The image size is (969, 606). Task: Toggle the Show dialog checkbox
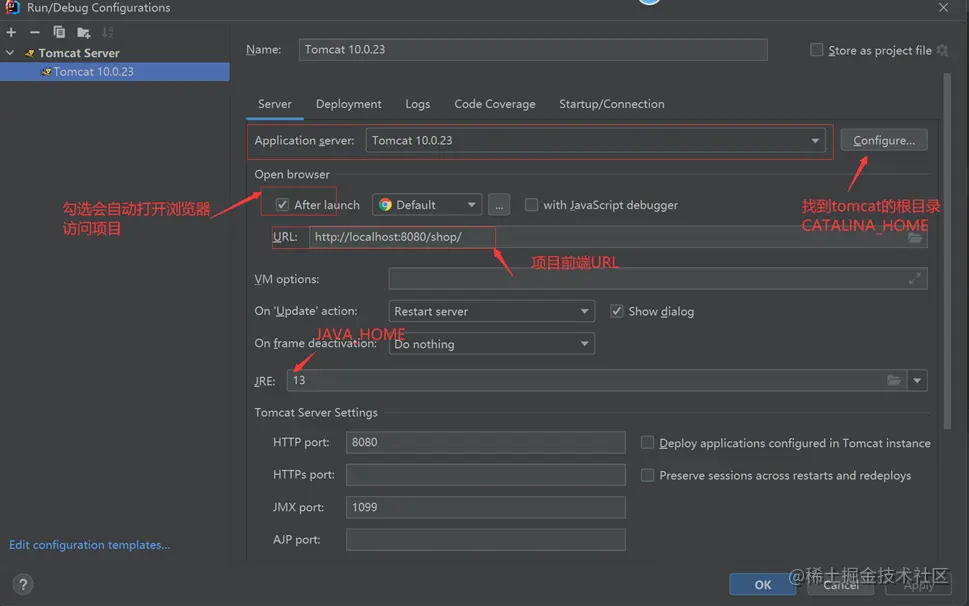[617, 311]
